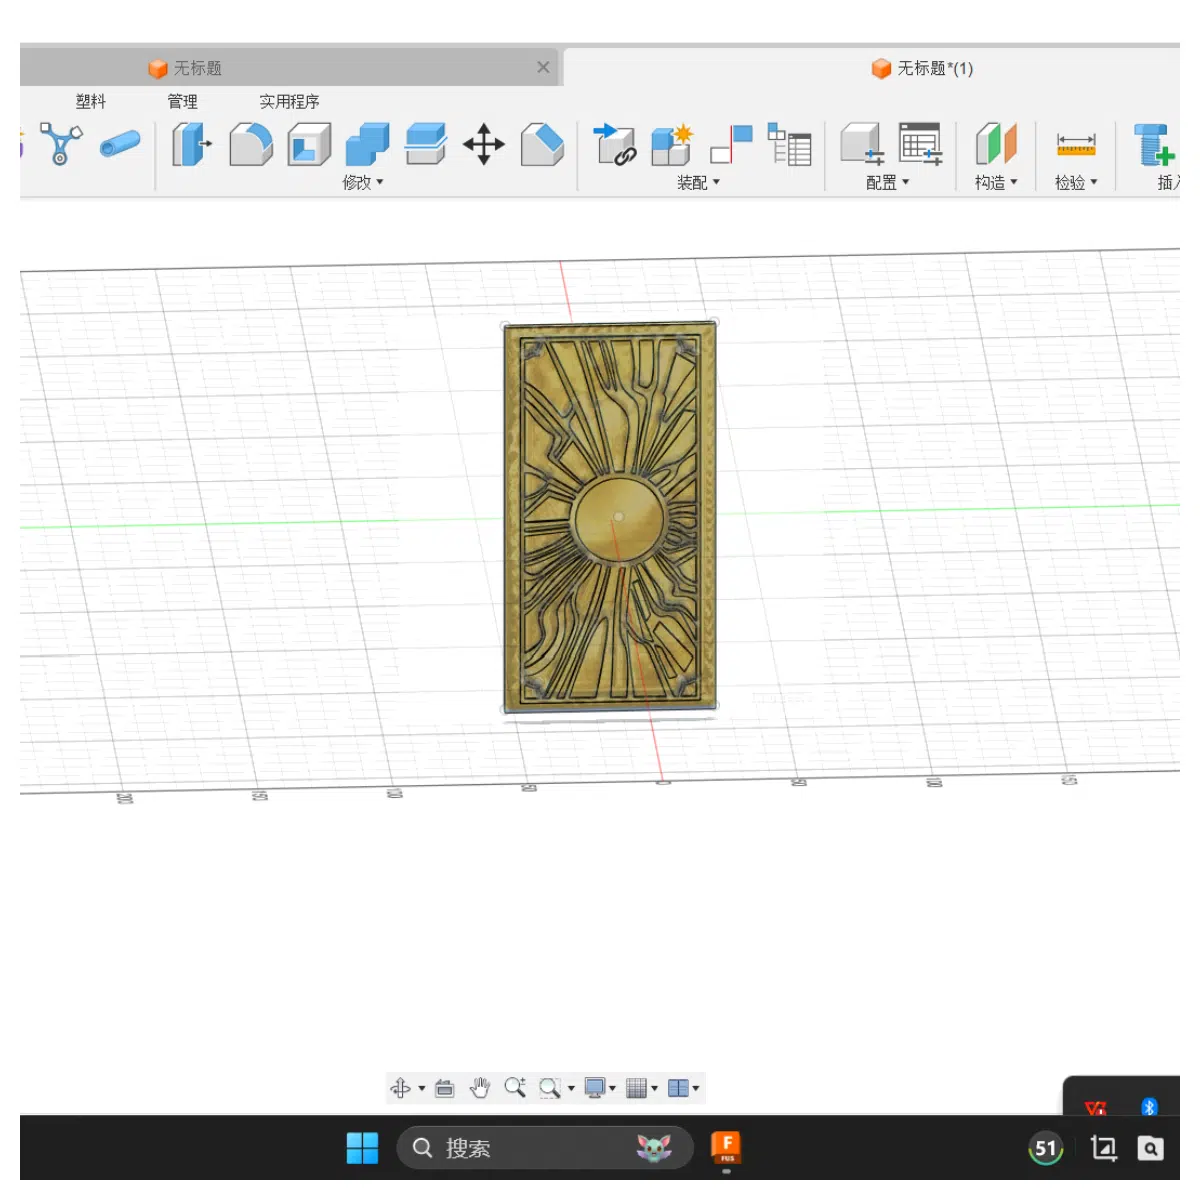The image size is (1200, 1200).
Task: Pick the Move/Copy four-arrow icon
Action: coord(484,144)
